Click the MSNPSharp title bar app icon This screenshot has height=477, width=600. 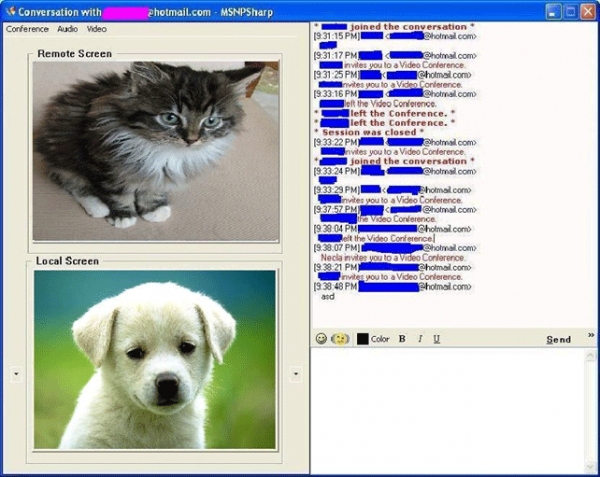pos(10,11)
